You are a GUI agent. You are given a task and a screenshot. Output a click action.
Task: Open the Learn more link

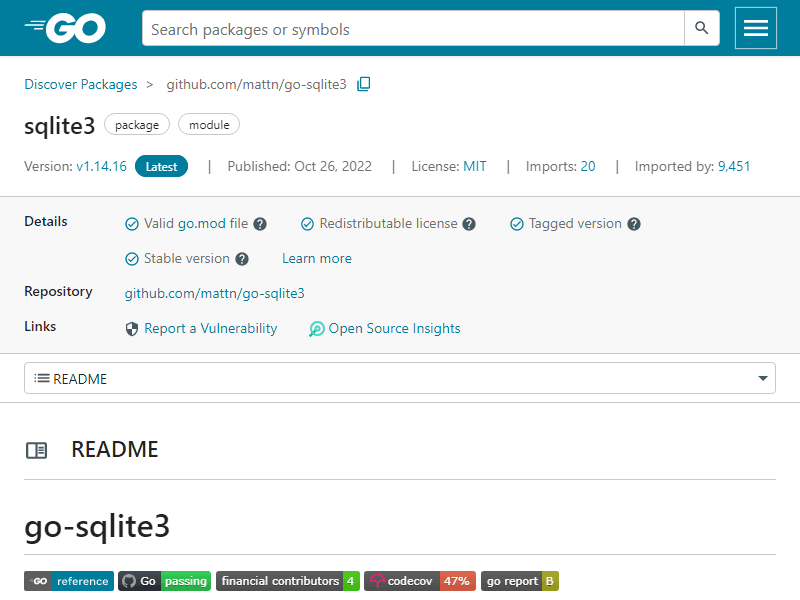317,259
